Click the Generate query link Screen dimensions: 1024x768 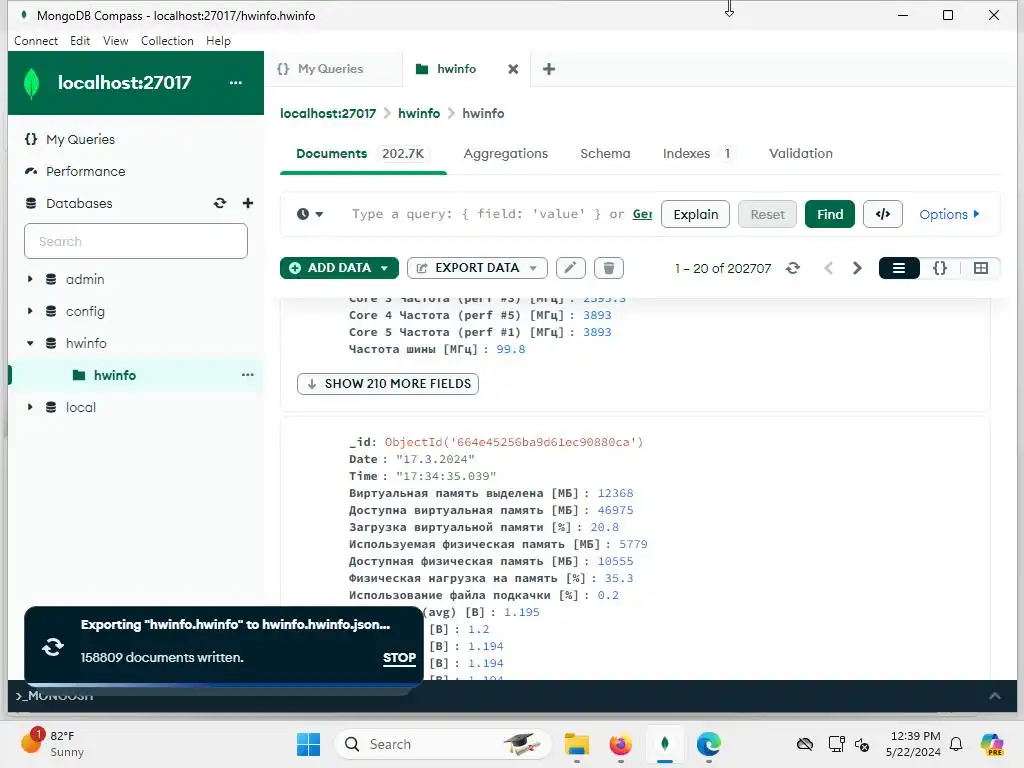pyautogui.click(x=643, y=214)
